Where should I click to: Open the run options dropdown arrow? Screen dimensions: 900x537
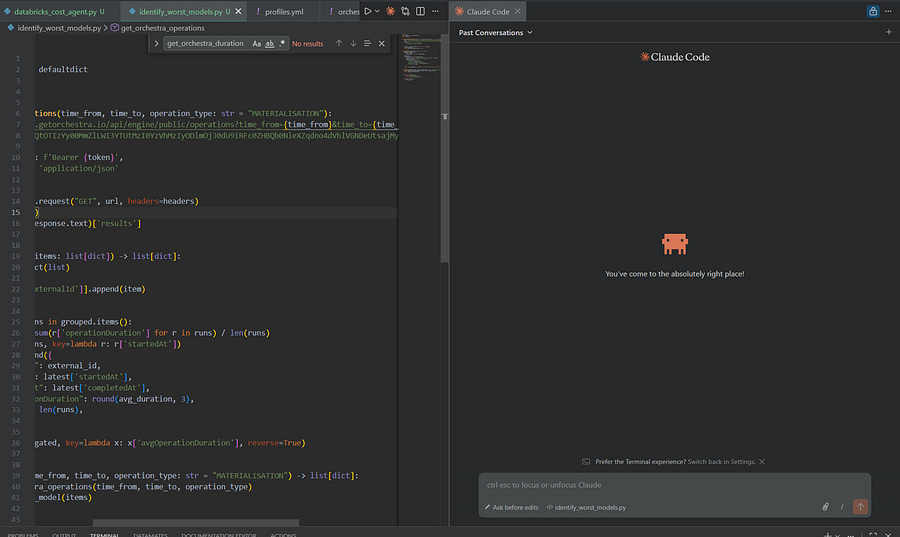(378, 11)
